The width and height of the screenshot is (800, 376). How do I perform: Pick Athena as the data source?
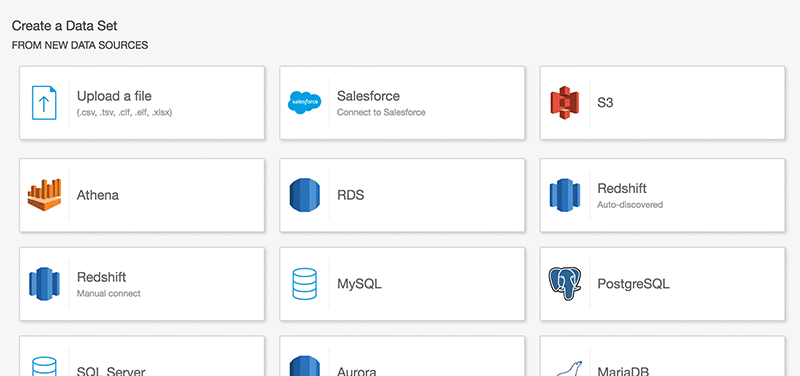click(142, 195)
